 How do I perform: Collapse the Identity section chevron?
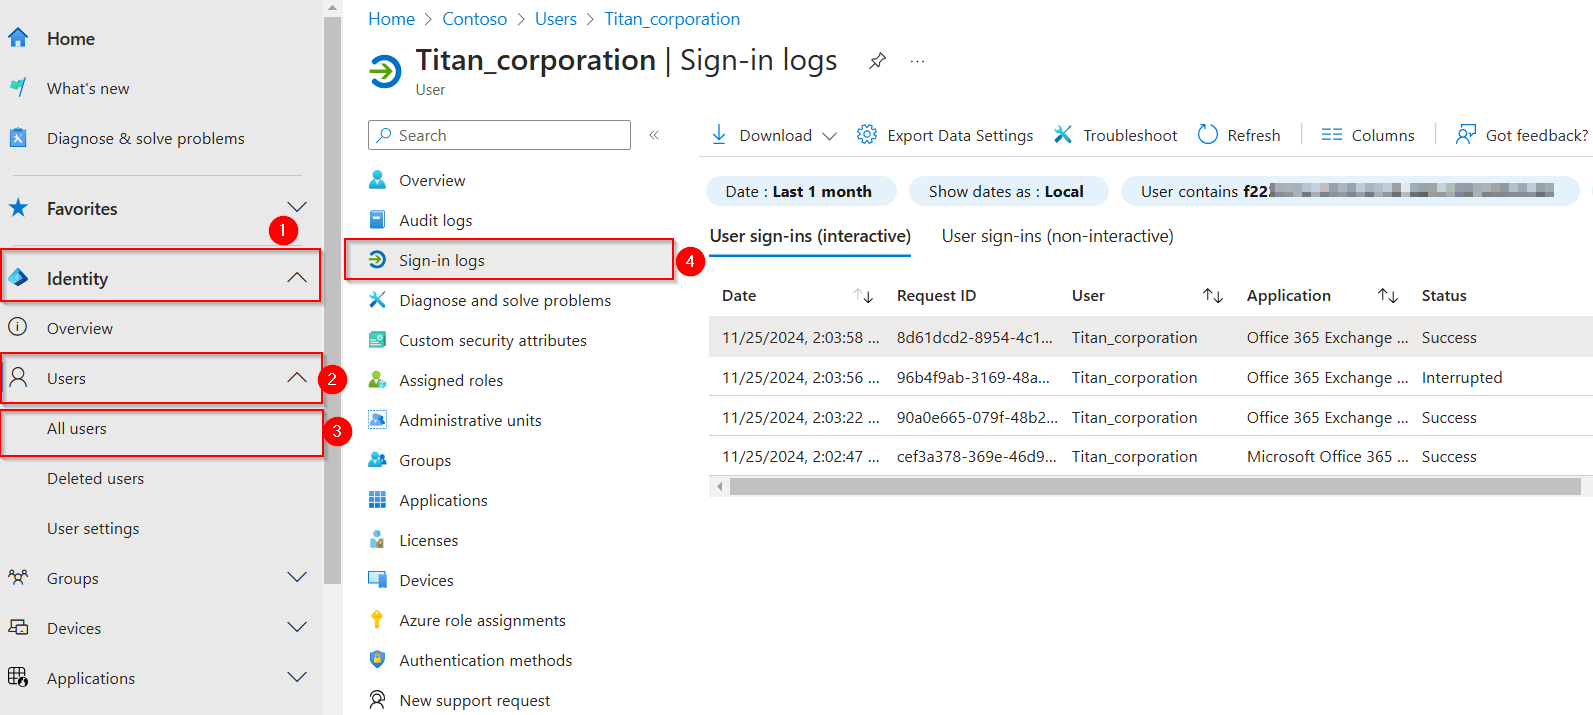click(x=297, y=277)
